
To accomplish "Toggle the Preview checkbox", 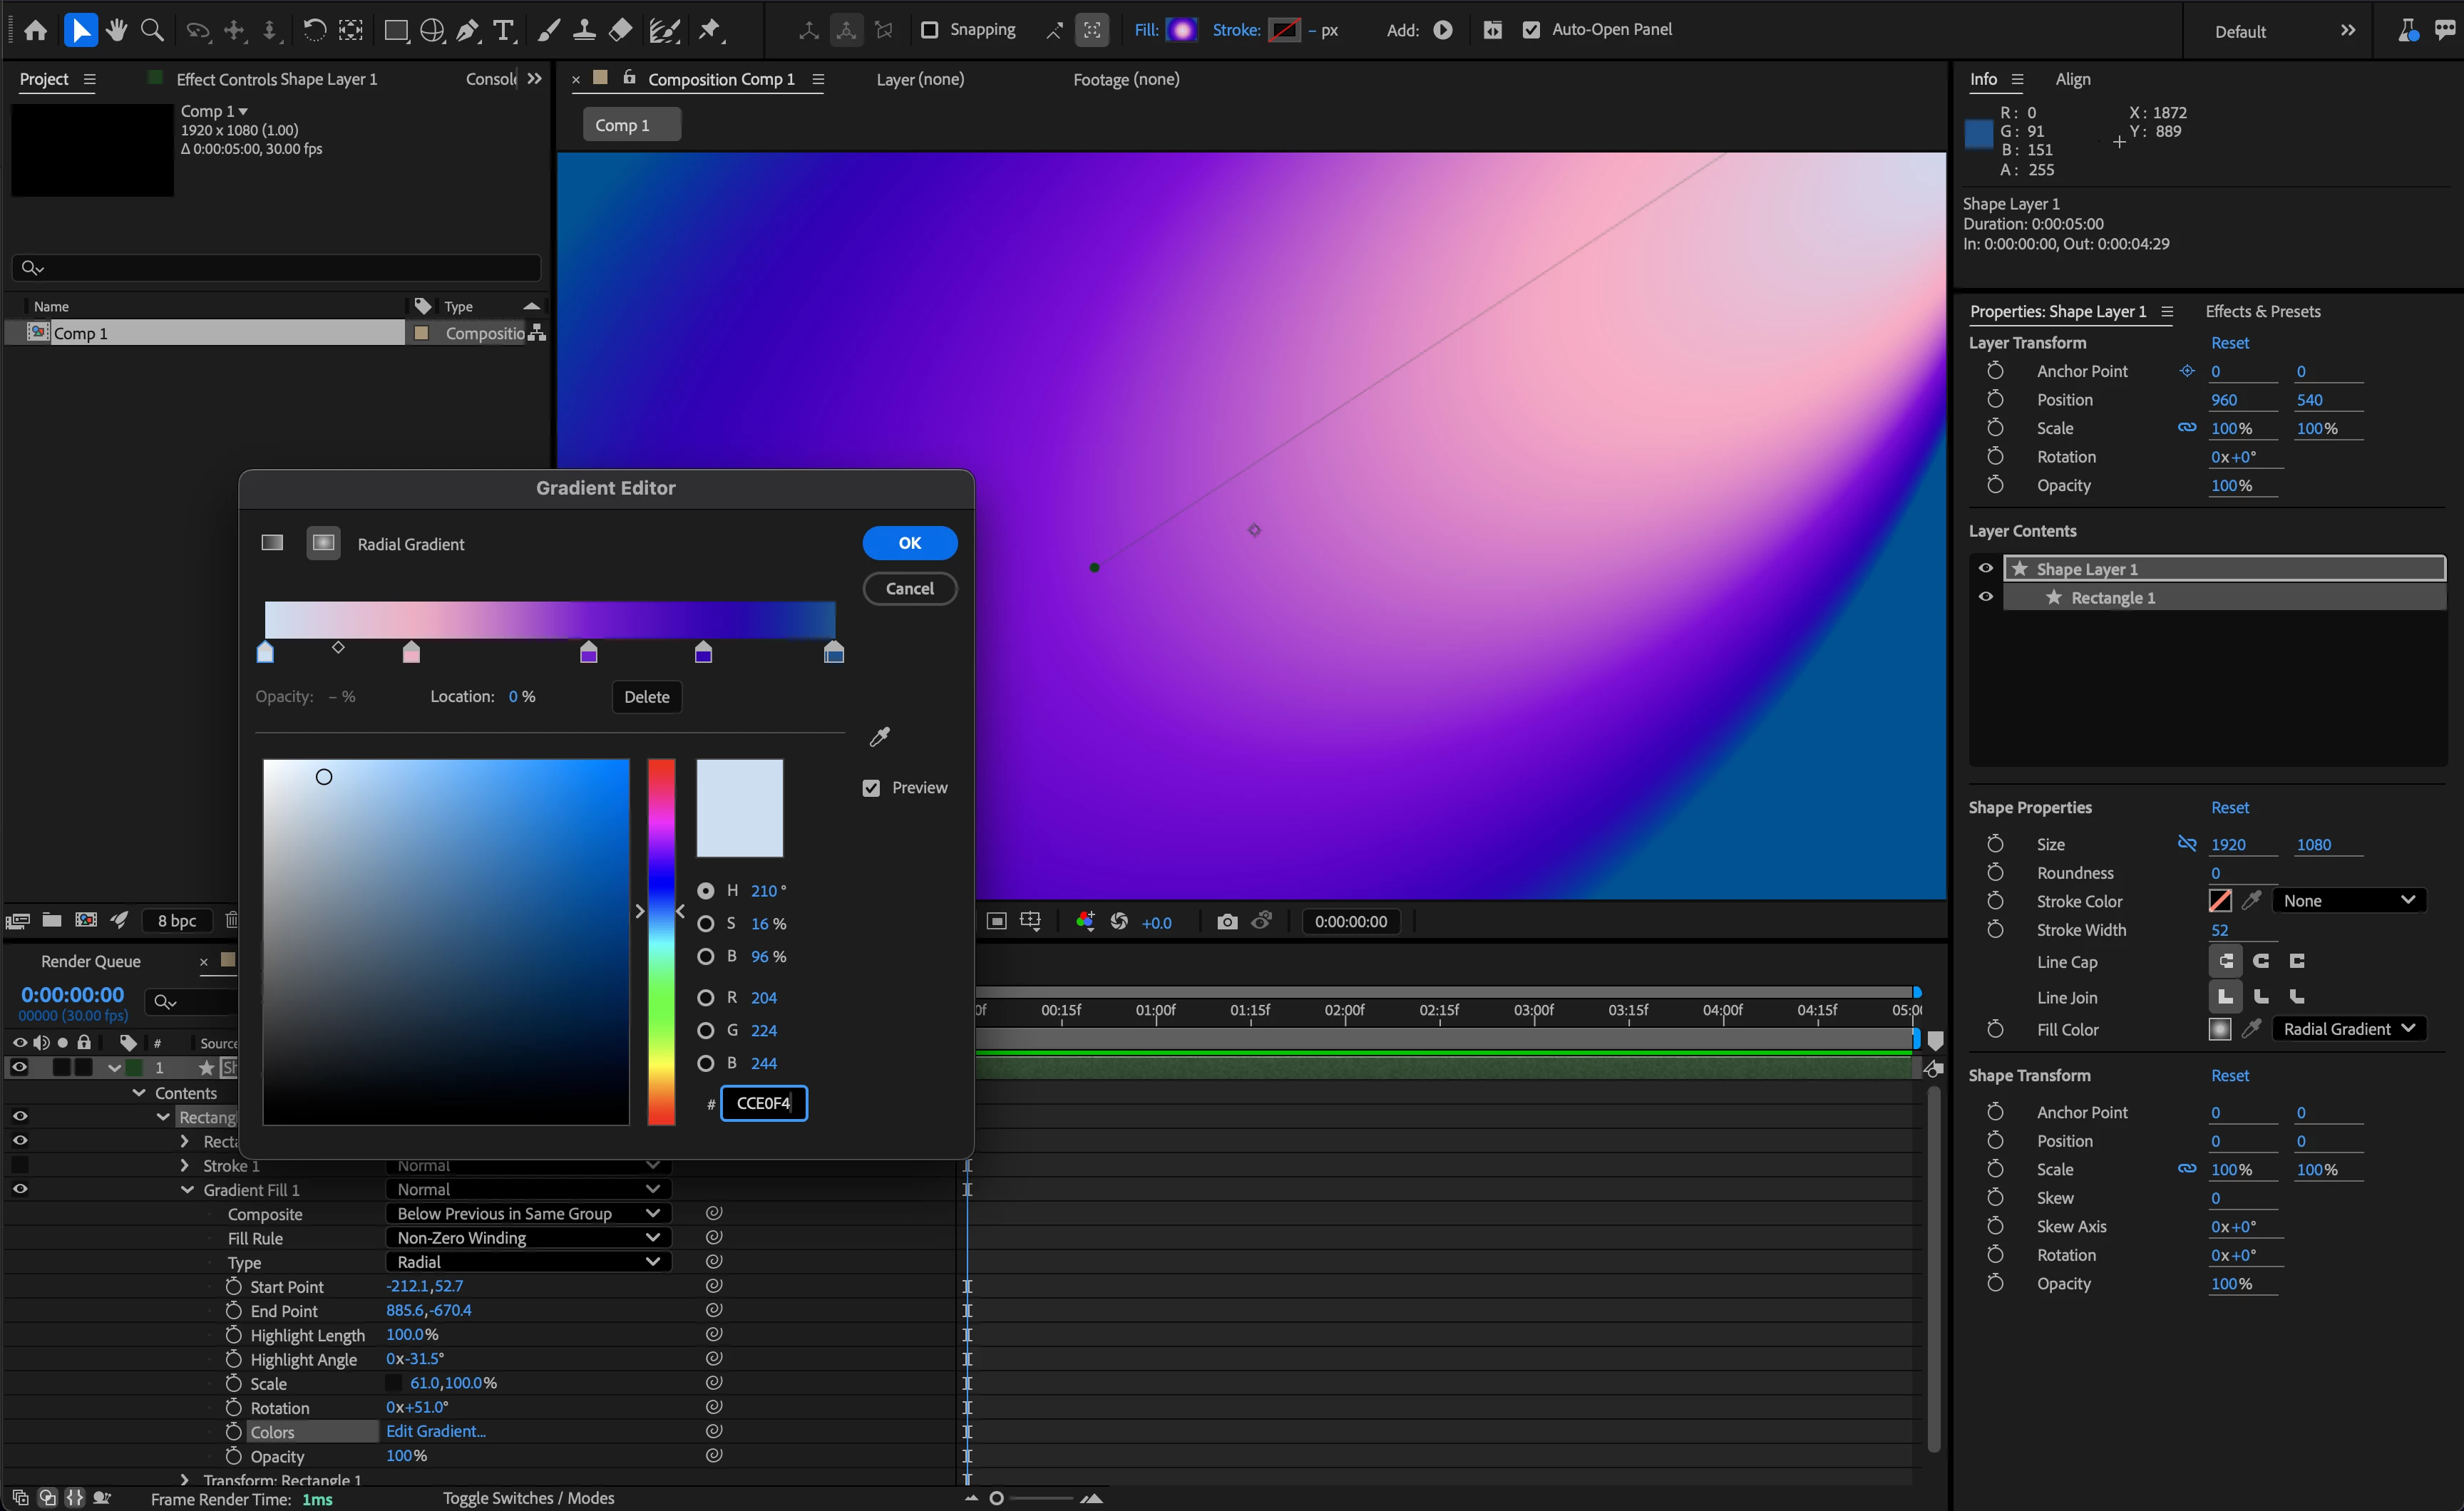I will point(871,788).
